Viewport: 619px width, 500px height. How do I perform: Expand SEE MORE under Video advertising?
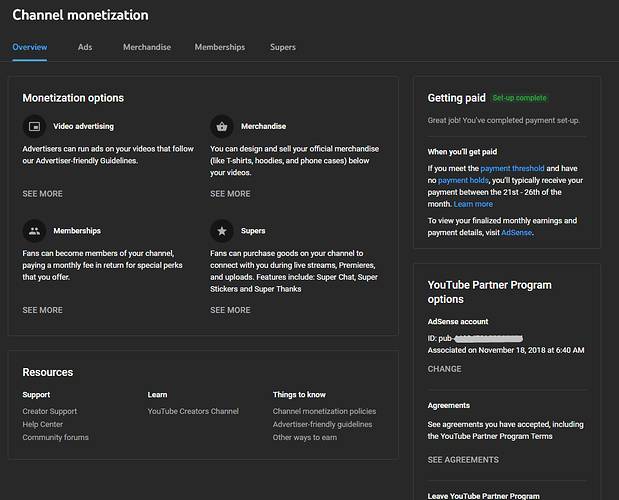[x=42, y=194]
